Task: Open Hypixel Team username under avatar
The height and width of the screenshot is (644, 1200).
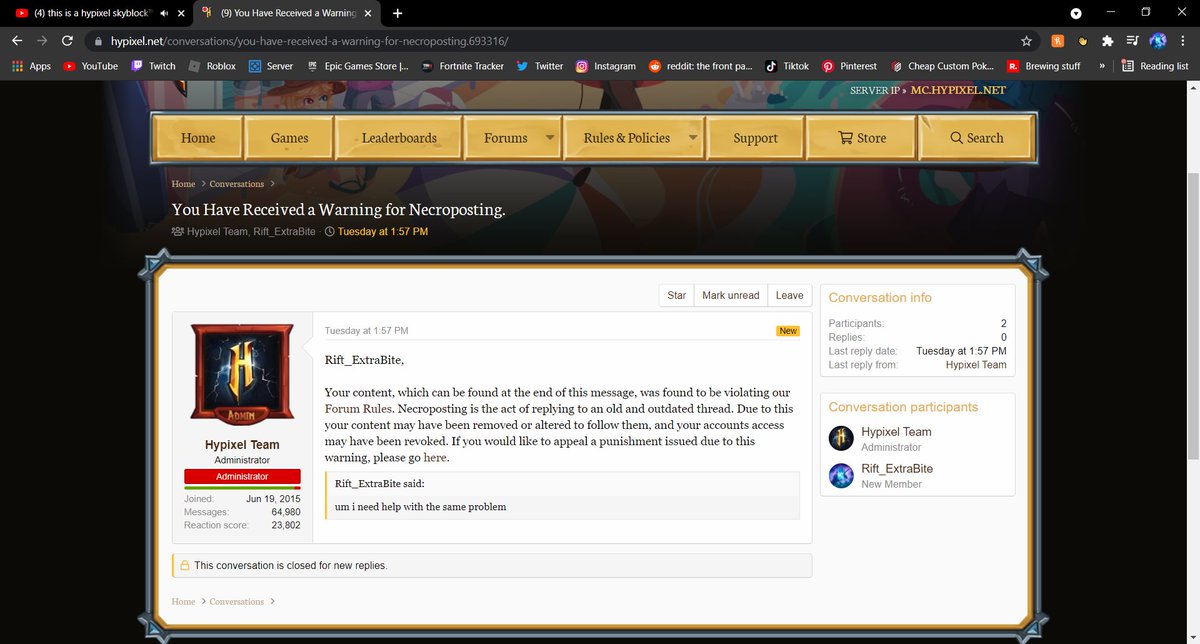Action: pos(242,445)
